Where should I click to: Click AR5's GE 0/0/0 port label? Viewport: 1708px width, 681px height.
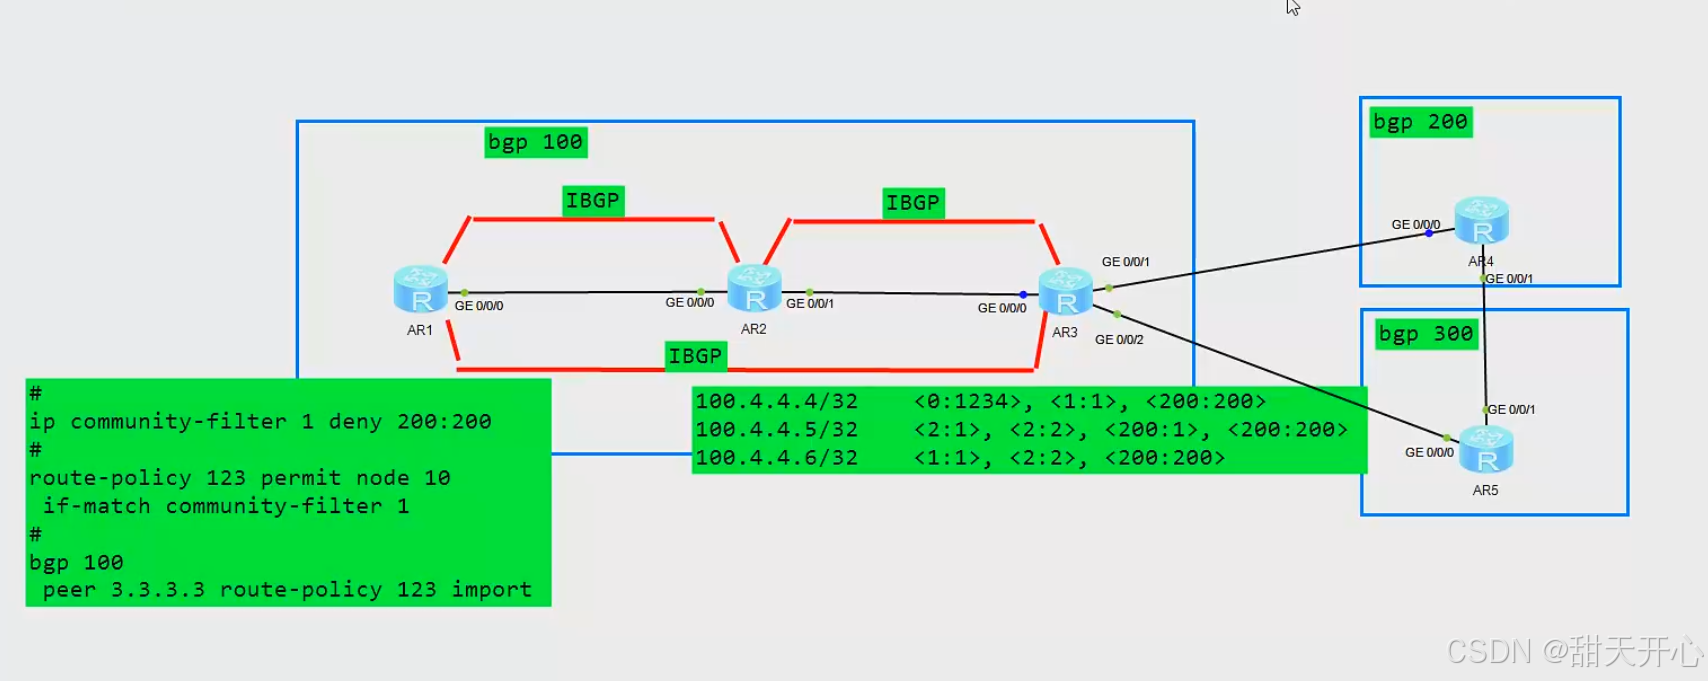pos(1429,453)
